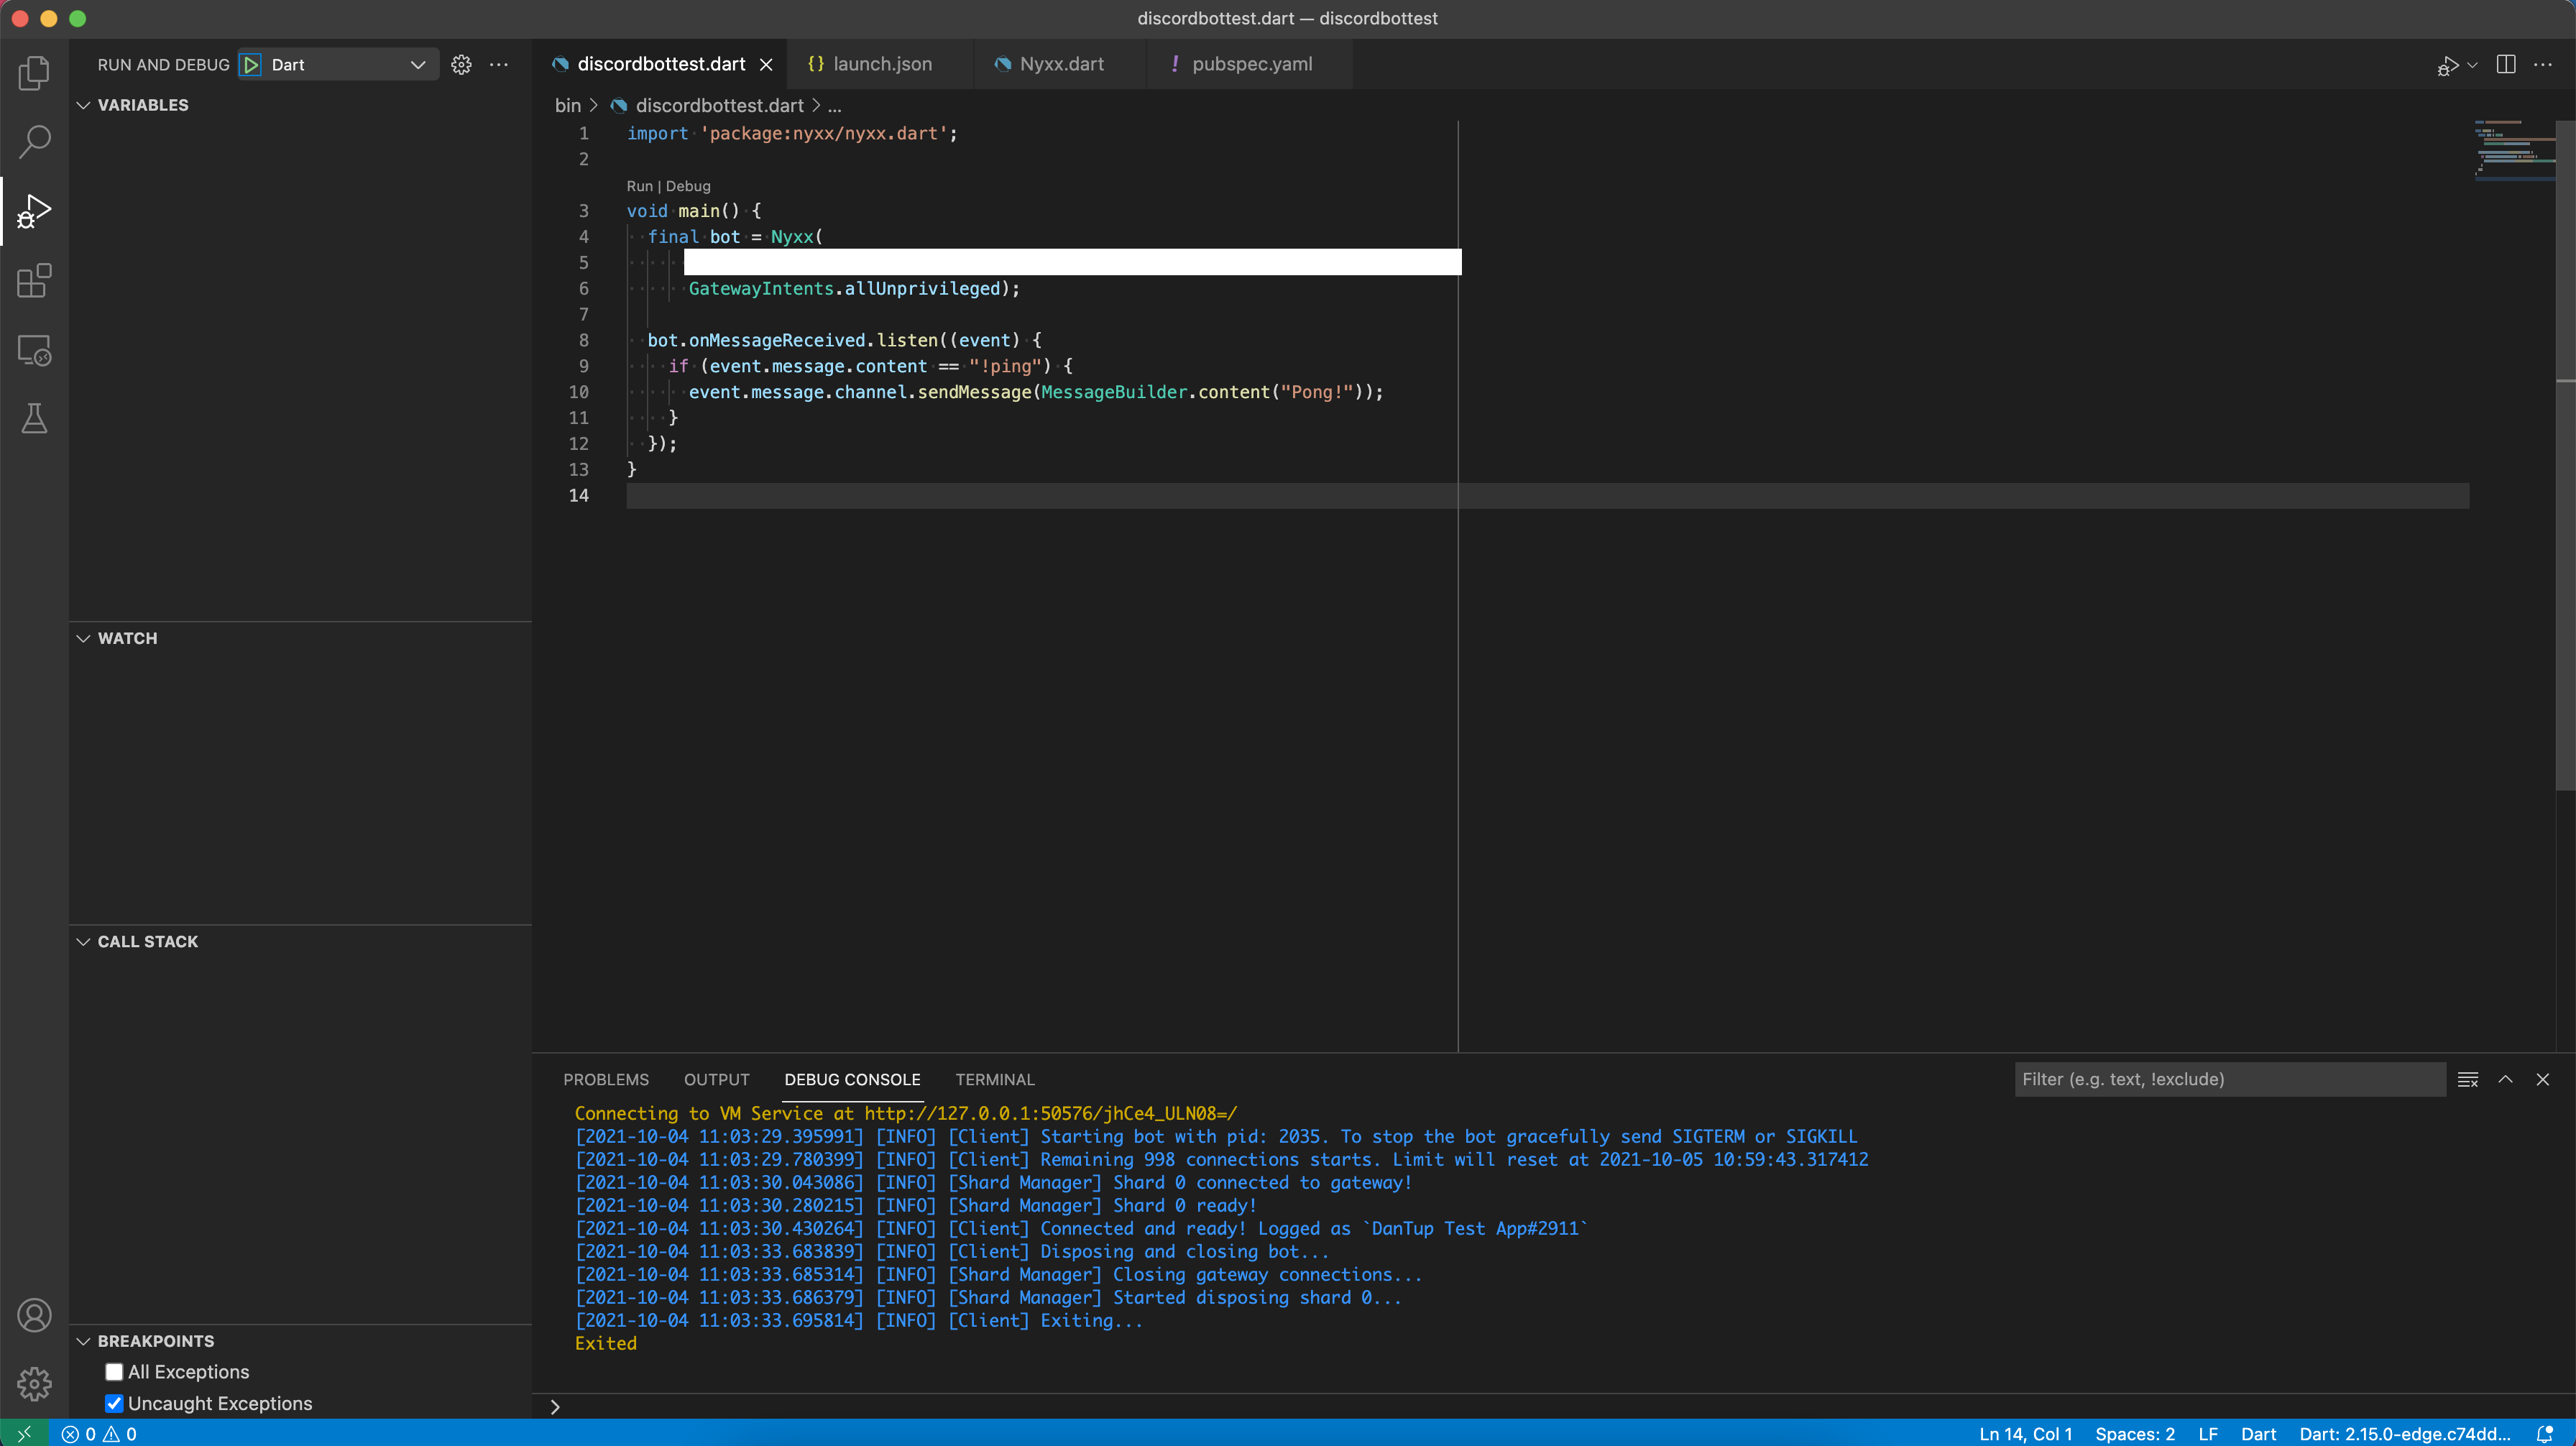This screenshot has height=1446, width=2576.
Task: Clear the debug console output
Action: [2468, 1079]
